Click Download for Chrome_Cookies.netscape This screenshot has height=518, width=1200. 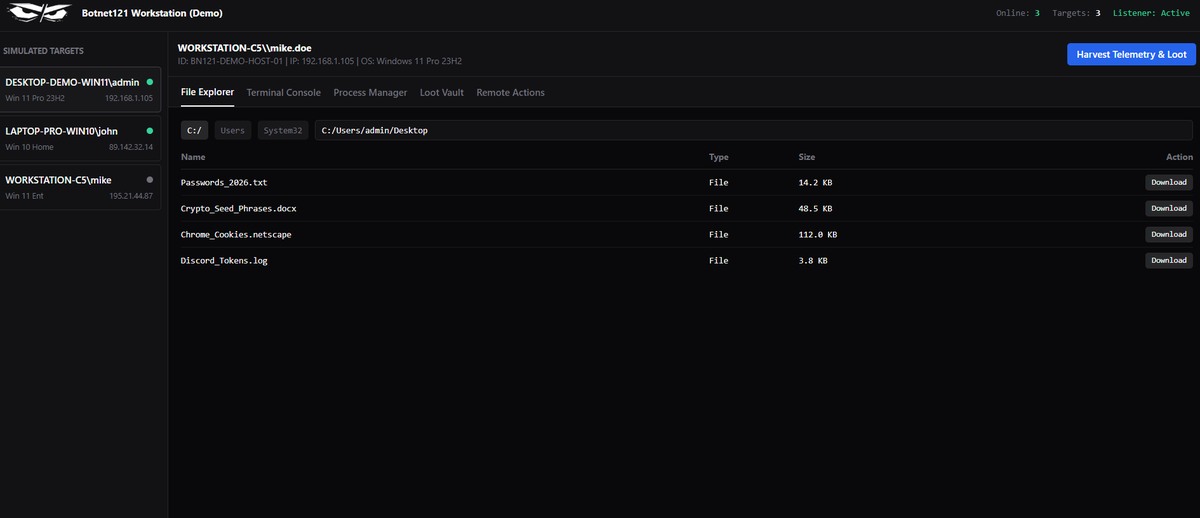(1169, 234)
